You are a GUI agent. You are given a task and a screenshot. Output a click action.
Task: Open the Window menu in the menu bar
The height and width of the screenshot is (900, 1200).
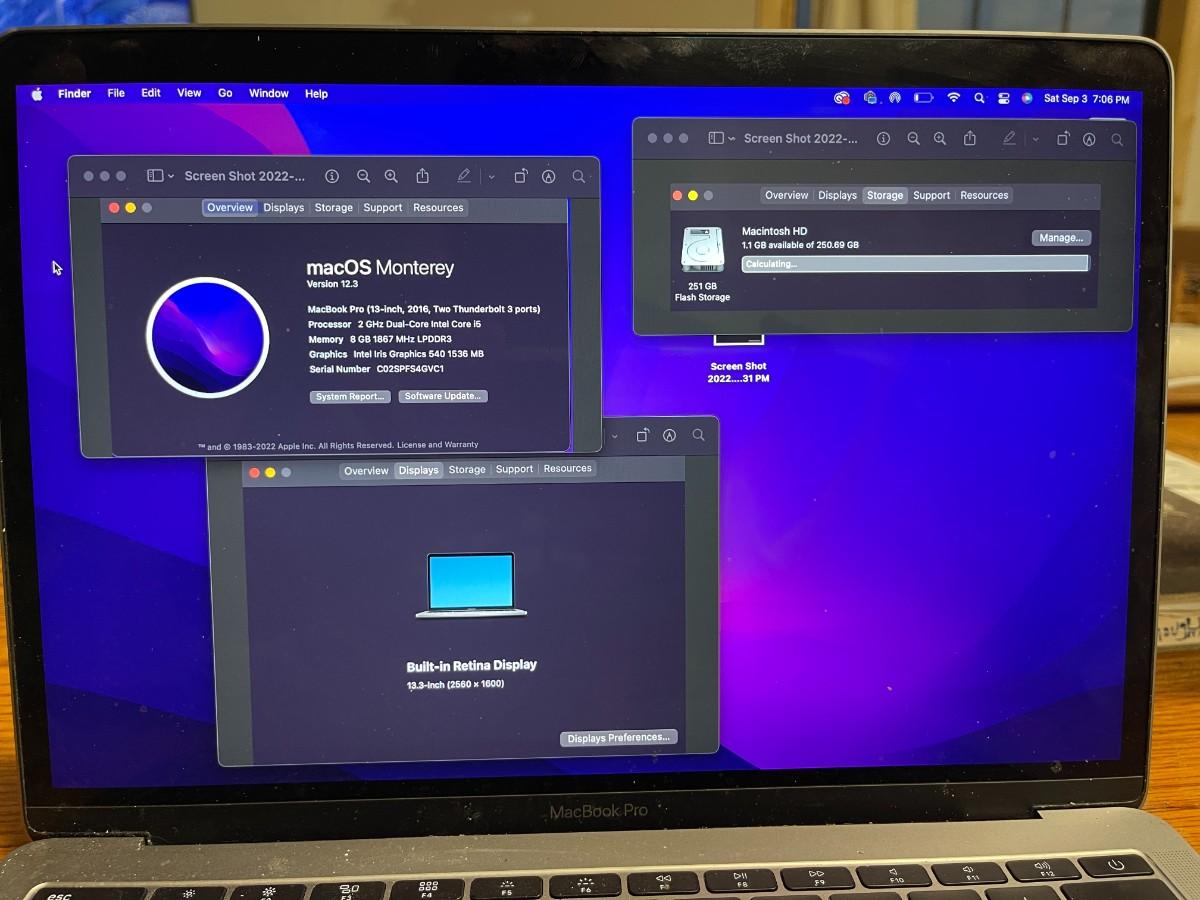(268, 93)
